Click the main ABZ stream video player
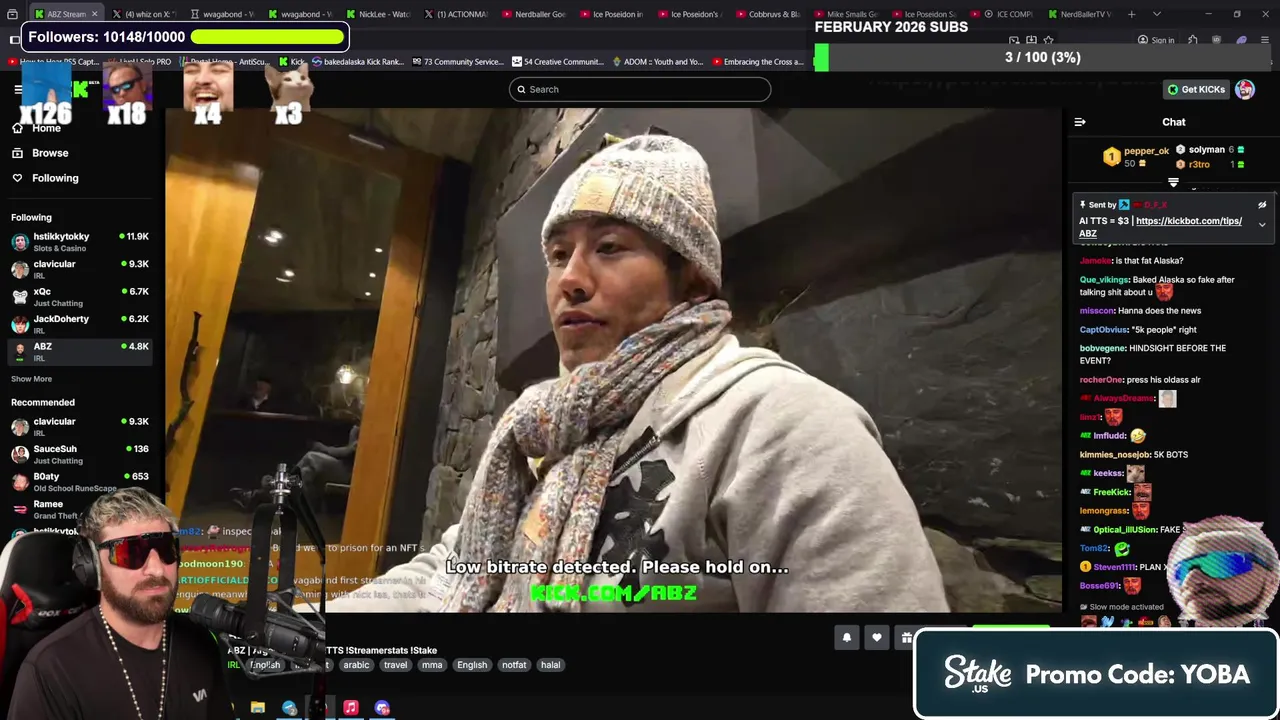This screenshot has width=1280, height=720. pos(613,360)
